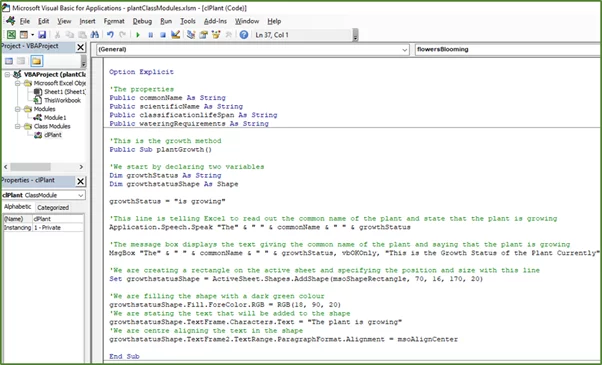Image resolution: width=602 pixels, height=365 pixels.
Task: Collapse the Modules folder node
Action: tap(18, 109)
